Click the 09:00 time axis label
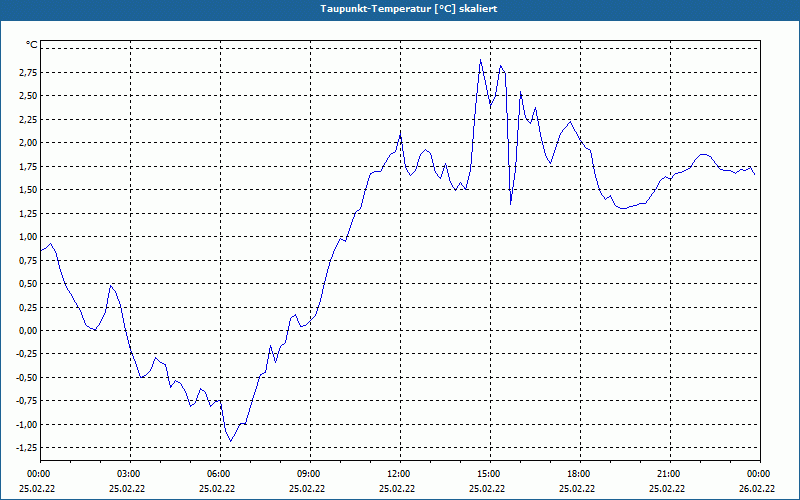 pos(310,474)
